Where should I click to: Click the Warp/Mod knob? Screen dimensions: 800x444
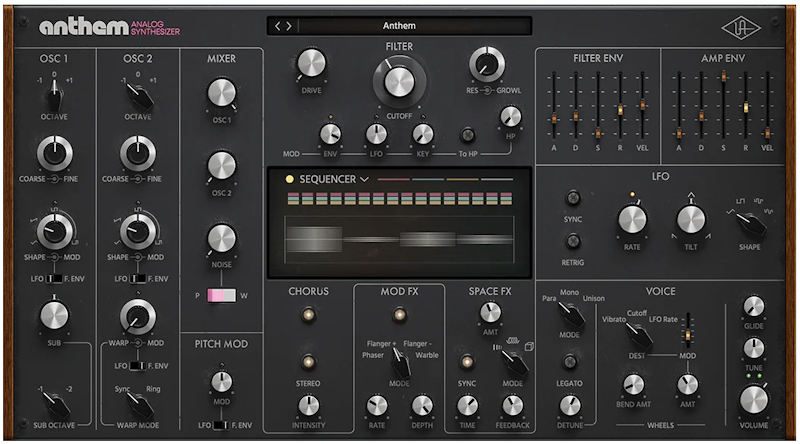click(138, 316)
